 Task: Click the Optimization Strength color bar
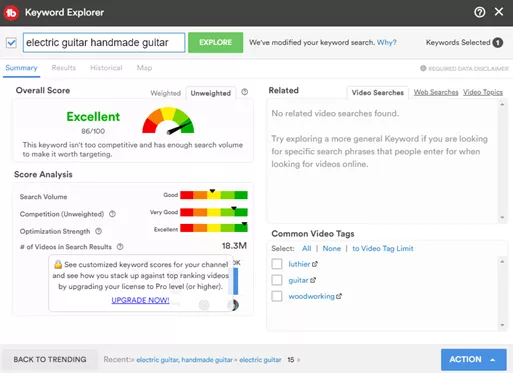[214, 228]
